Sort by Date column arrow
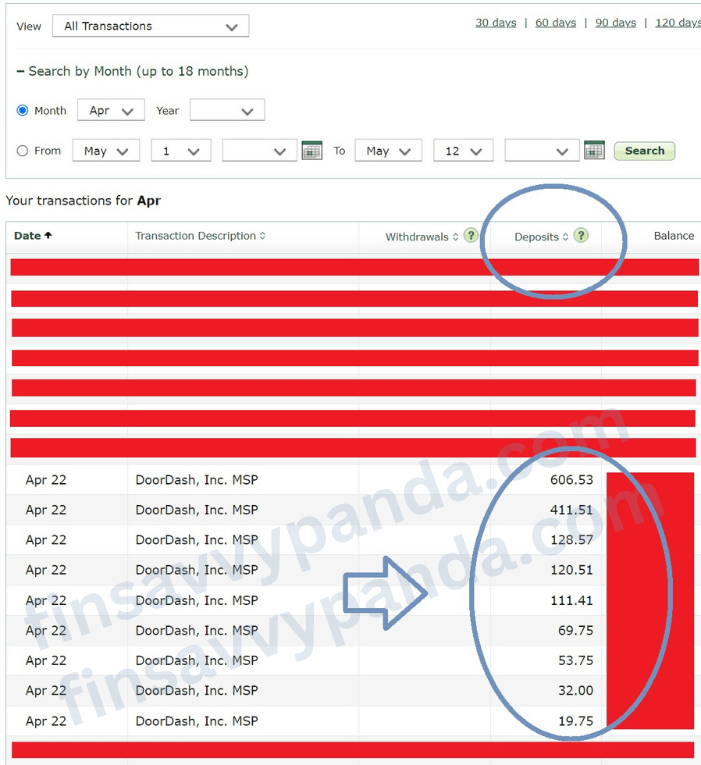This screenshot has height=765, width=701. 48,235
